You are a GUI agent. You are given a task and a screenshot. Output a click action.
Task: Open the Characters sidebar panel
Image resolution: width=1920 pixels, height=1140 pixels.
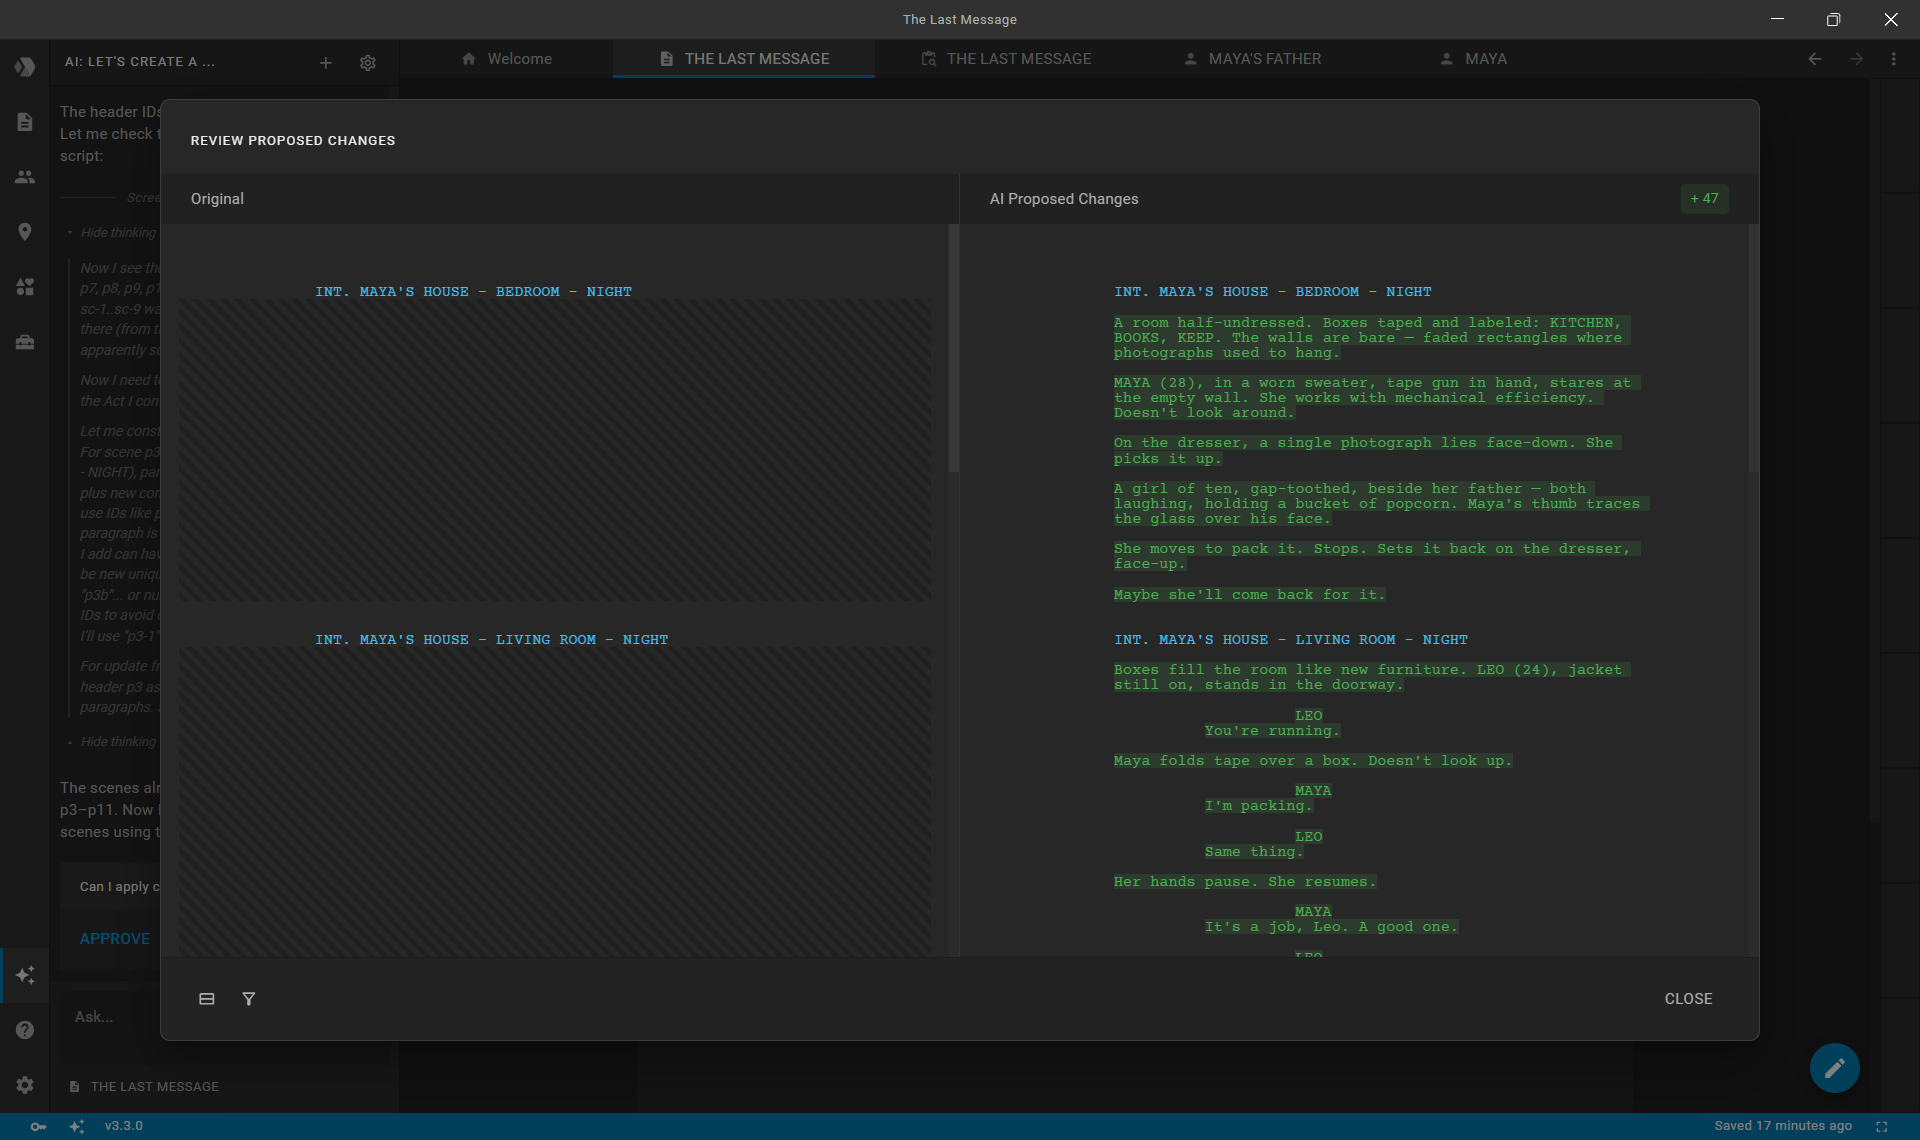pos(25,177)
